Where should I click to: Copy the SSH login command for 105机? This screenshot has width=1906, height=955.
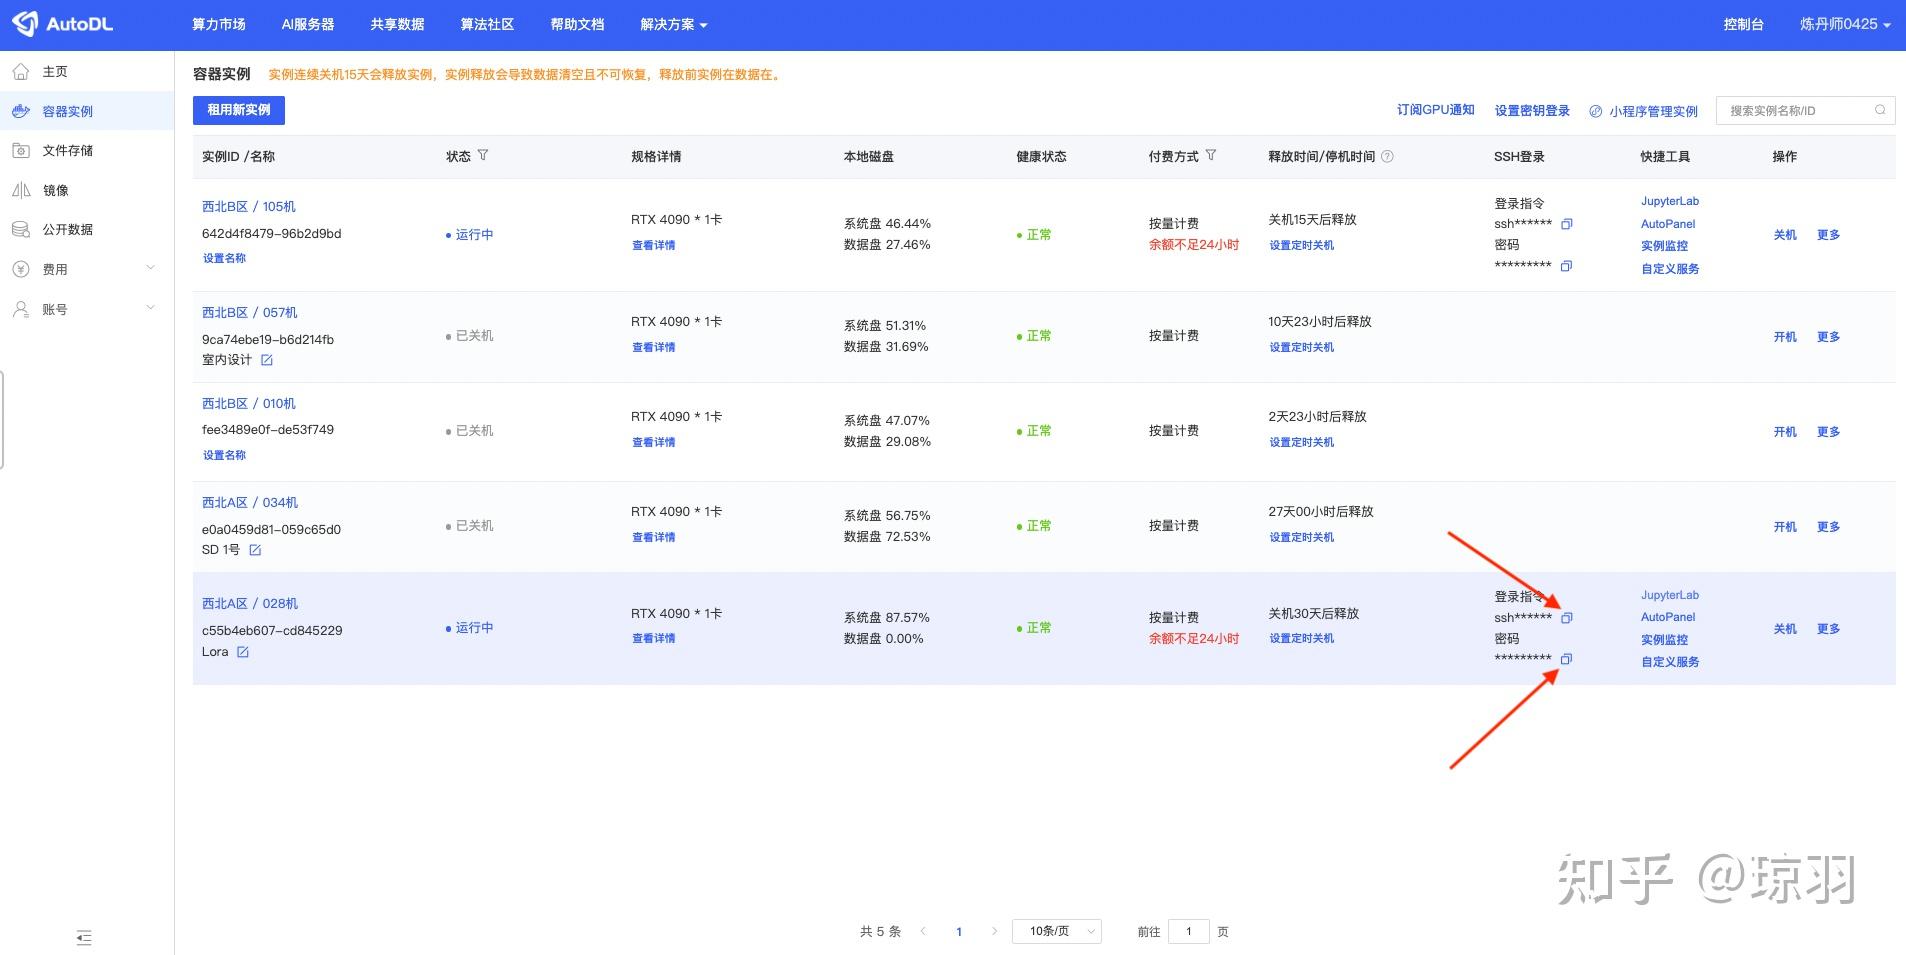[x=1565, y=224]
